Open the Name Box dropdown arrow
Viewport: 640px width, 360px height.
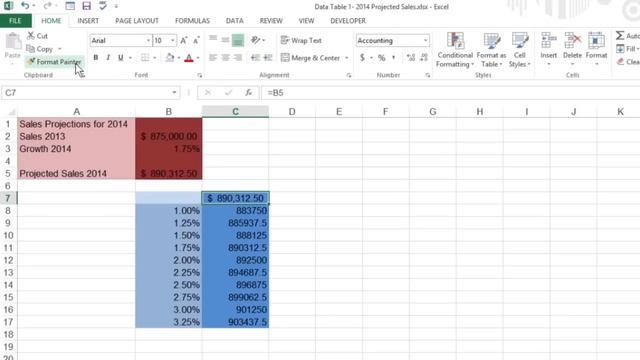coord(174,93)
